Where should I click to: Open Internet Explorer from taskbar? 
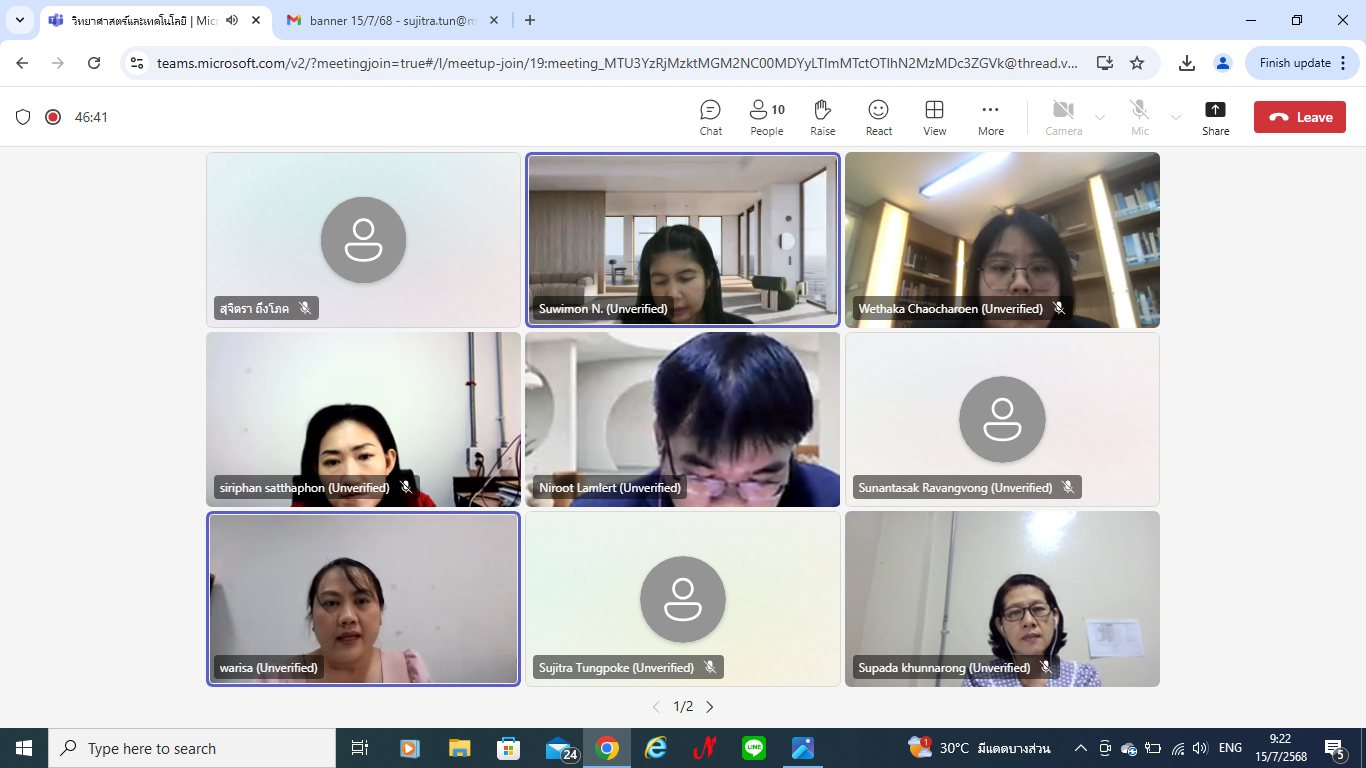pyautogui.click(x=656, y=748)
